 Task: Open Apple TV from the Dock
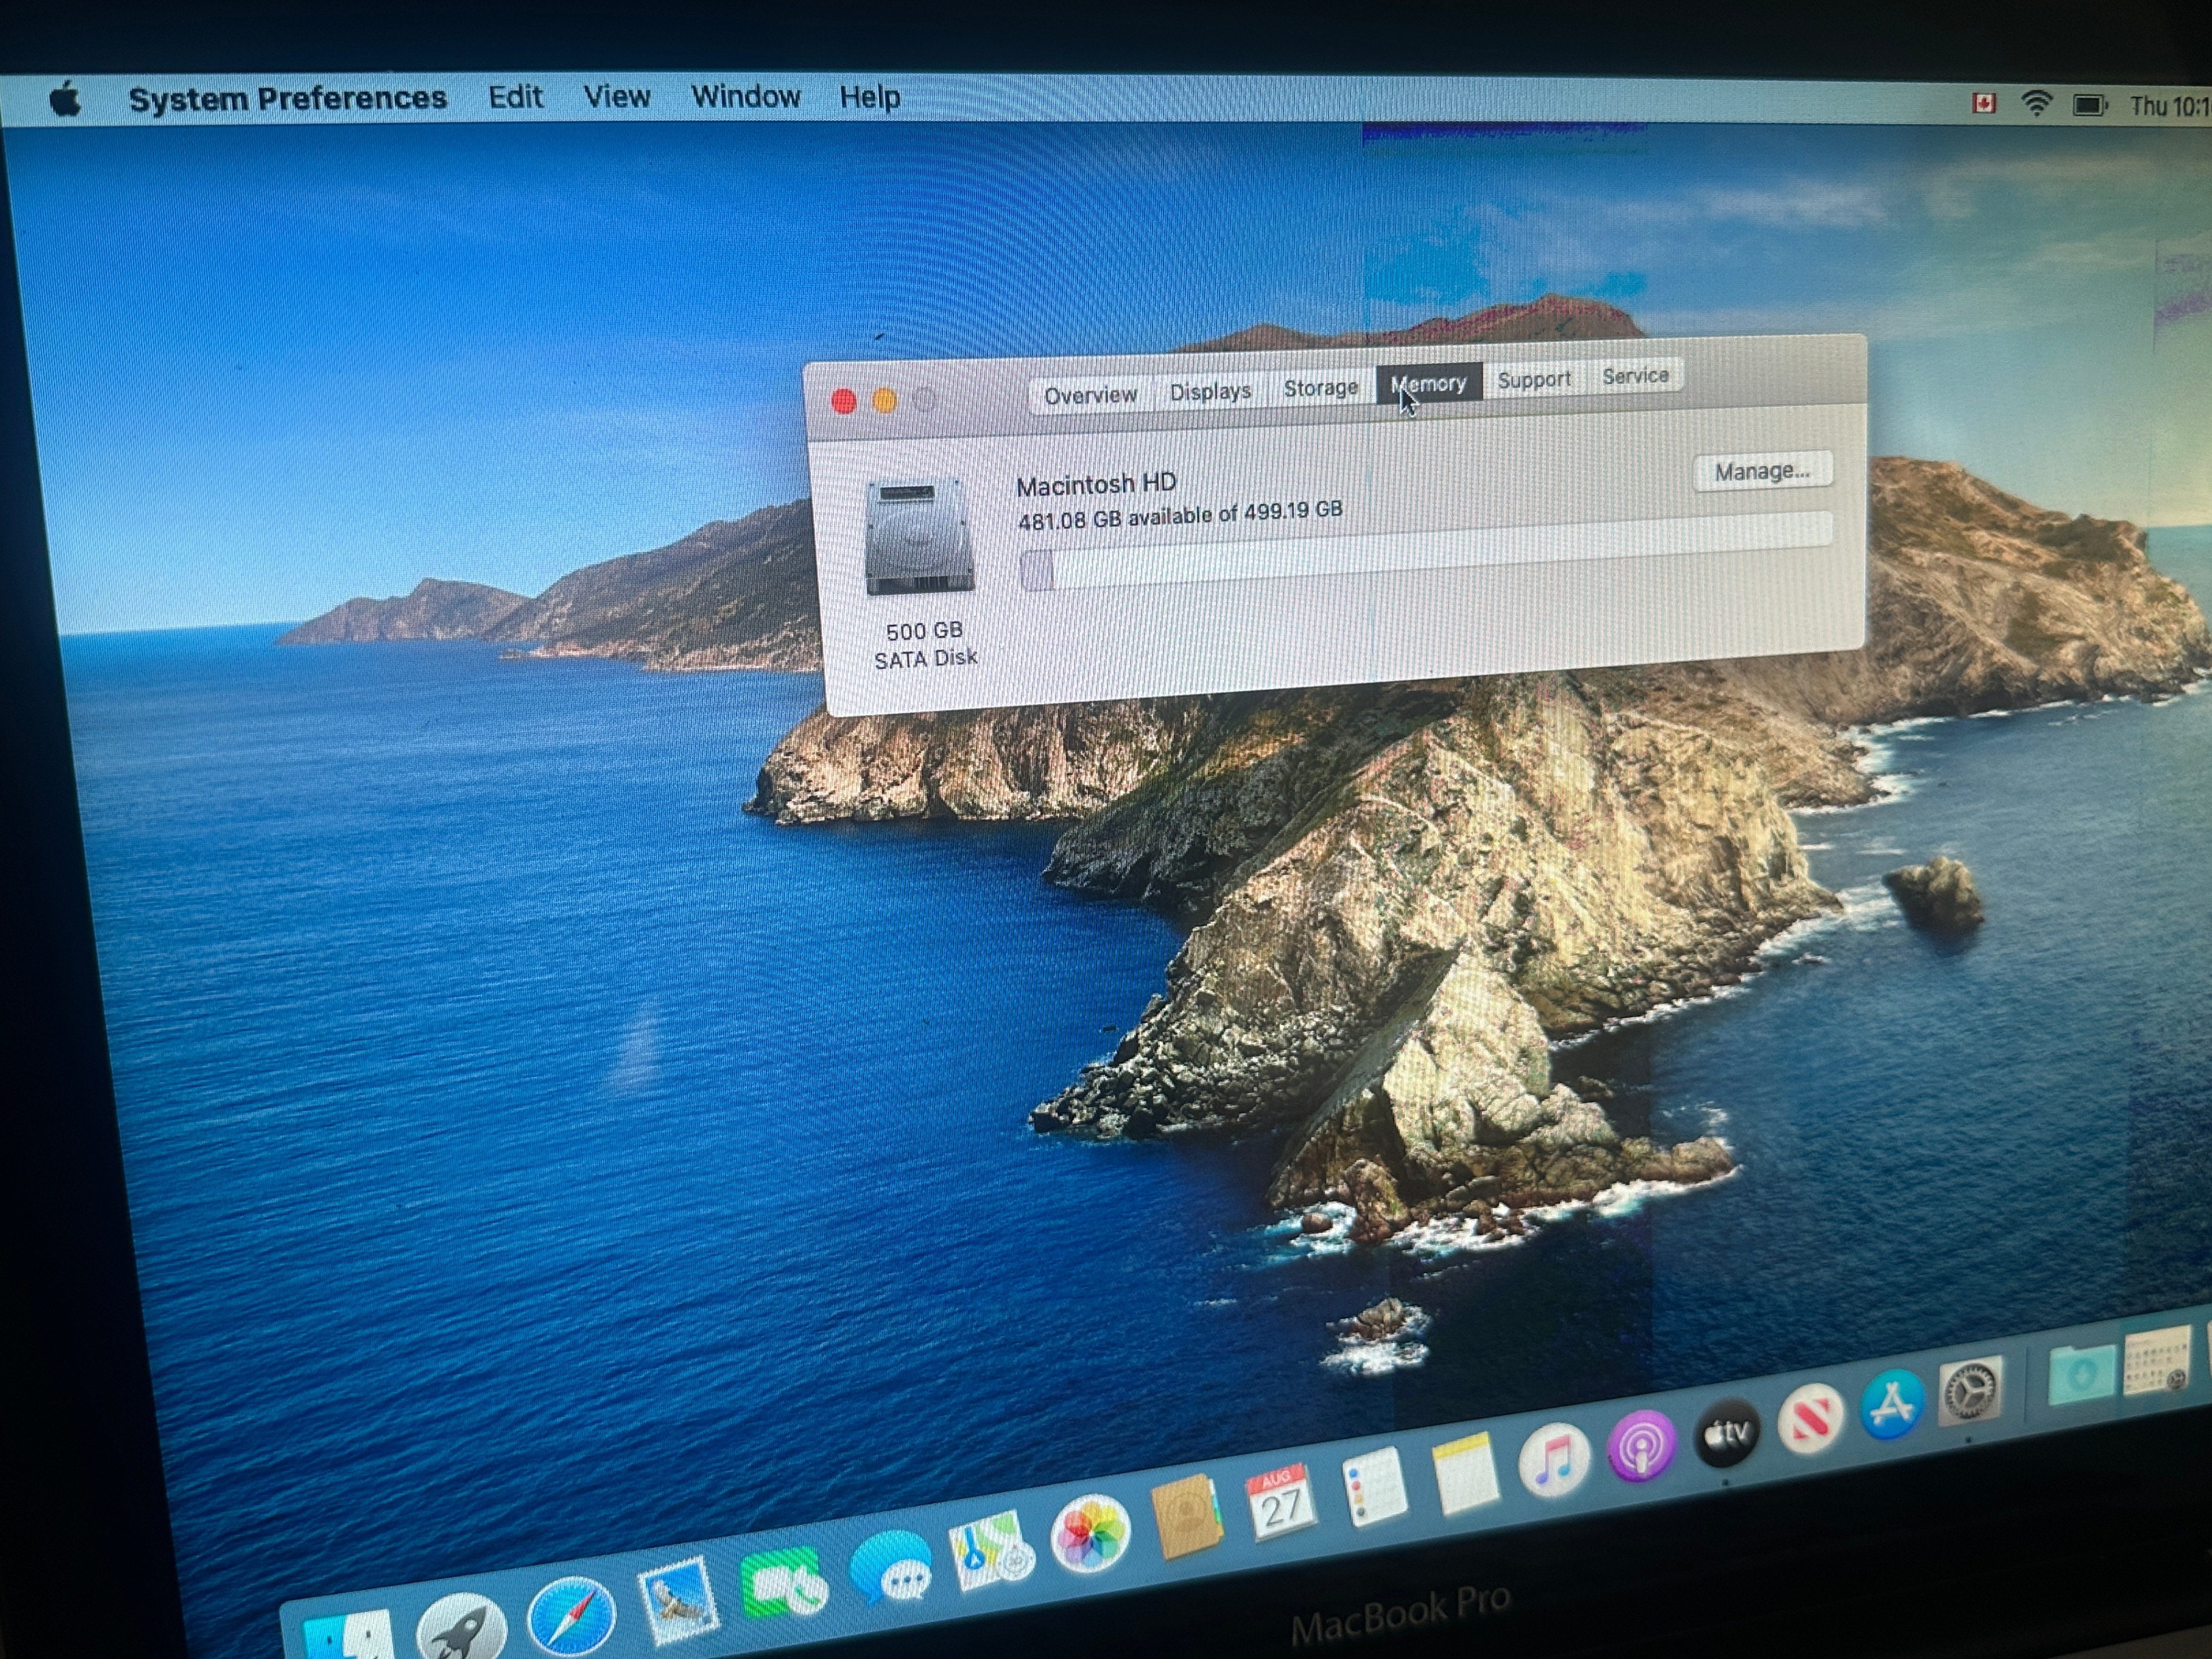tap(1728, 1432)
